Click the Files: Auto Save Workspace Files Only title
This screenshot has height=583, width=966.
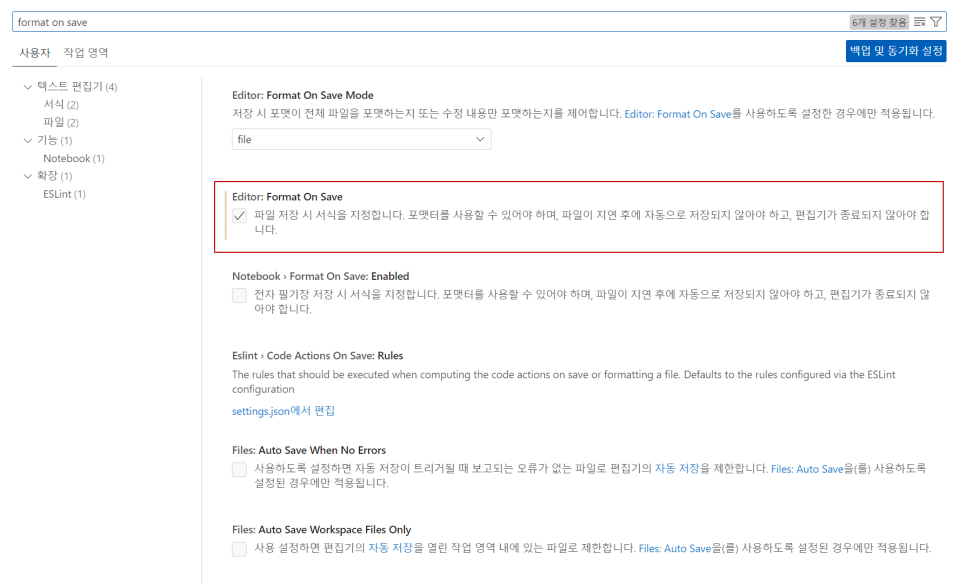(x=322, y=530)
